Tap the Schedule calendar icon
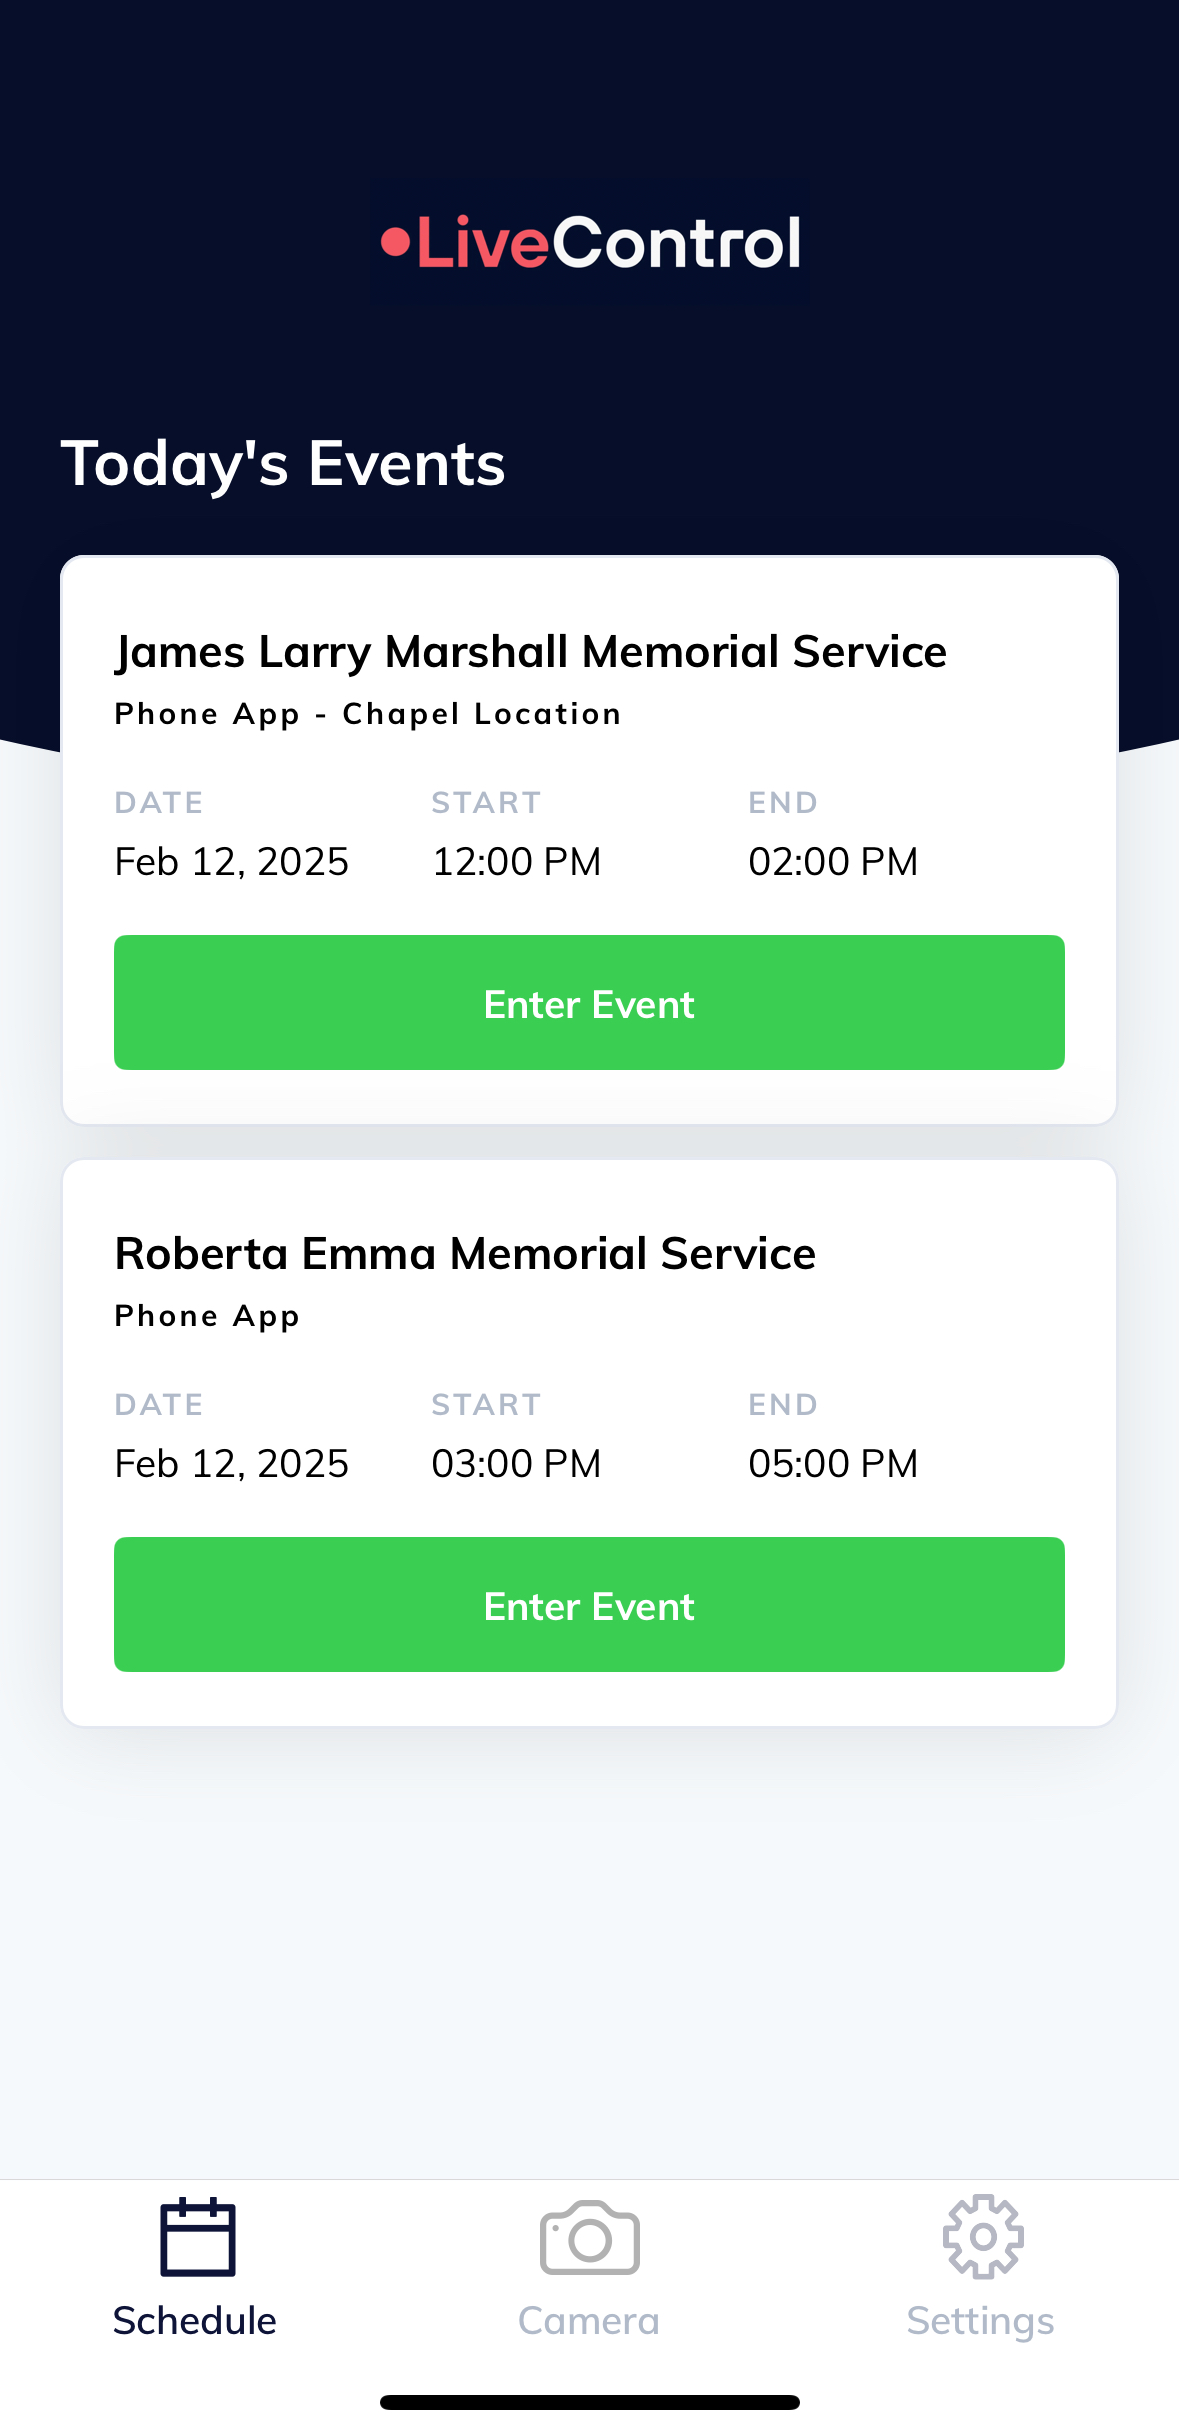The width and height of the screenshot is (1179, 2434). 197,2237
